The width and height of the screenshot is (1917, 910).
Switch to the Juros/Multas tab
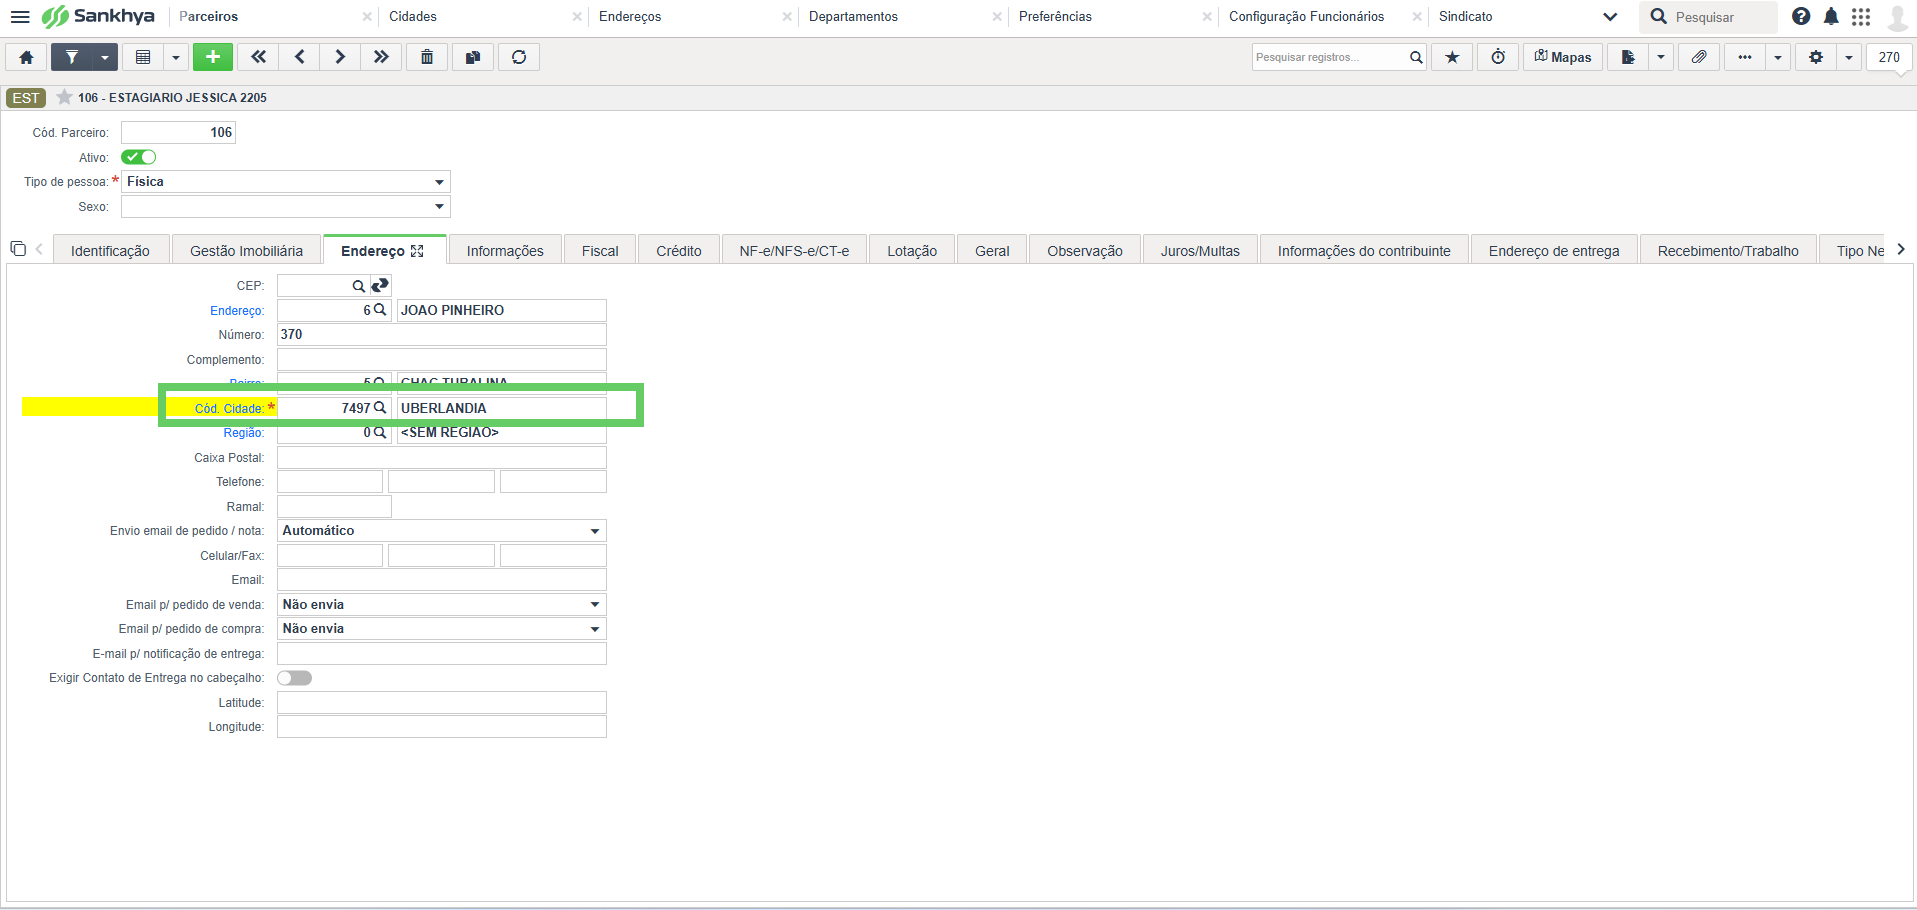(x=1200, y=251)
